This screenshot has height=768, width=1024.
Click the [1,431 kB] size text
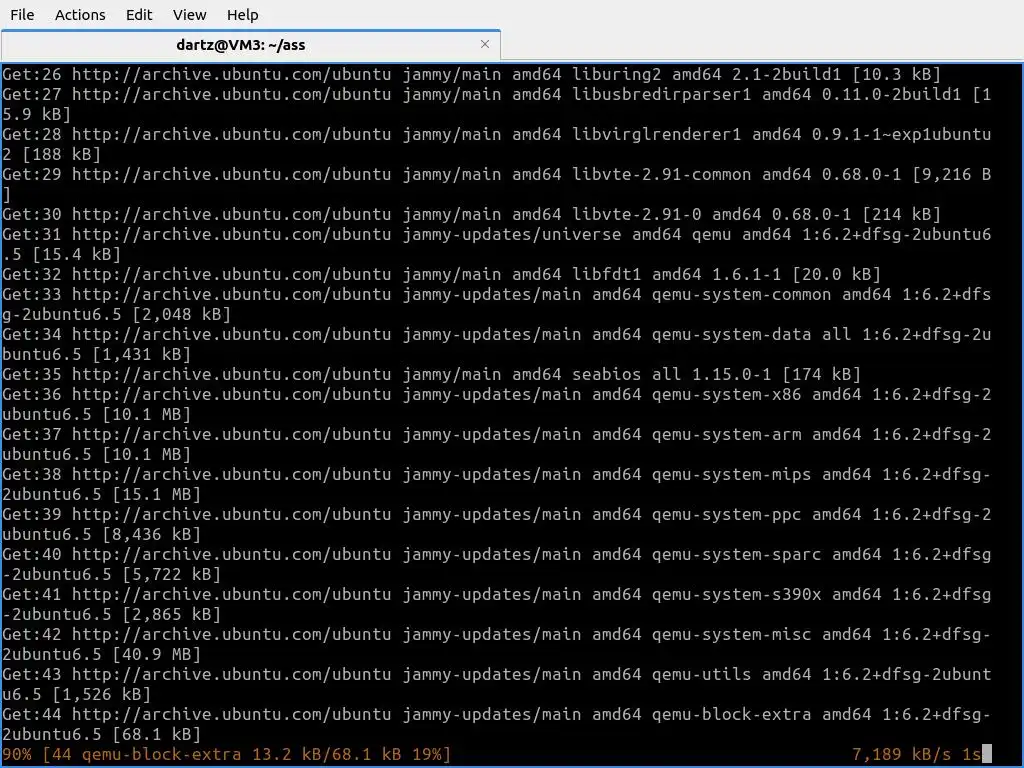[141, 354]
